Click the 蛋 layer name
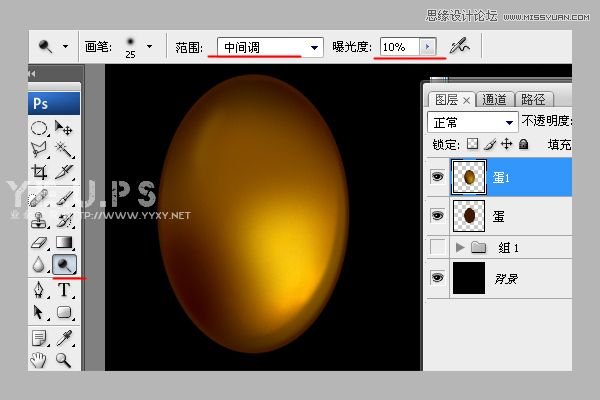This screenshot has height=400, width=600. coord(498,217)
